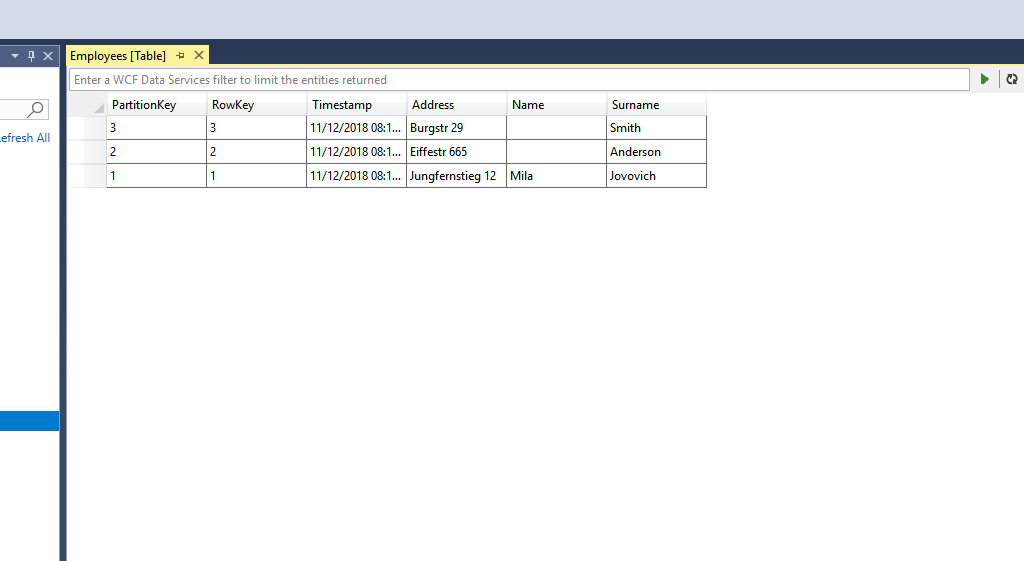Close the left side panel
This screenshot has height=561, width=1024.
tap(47, 56)
